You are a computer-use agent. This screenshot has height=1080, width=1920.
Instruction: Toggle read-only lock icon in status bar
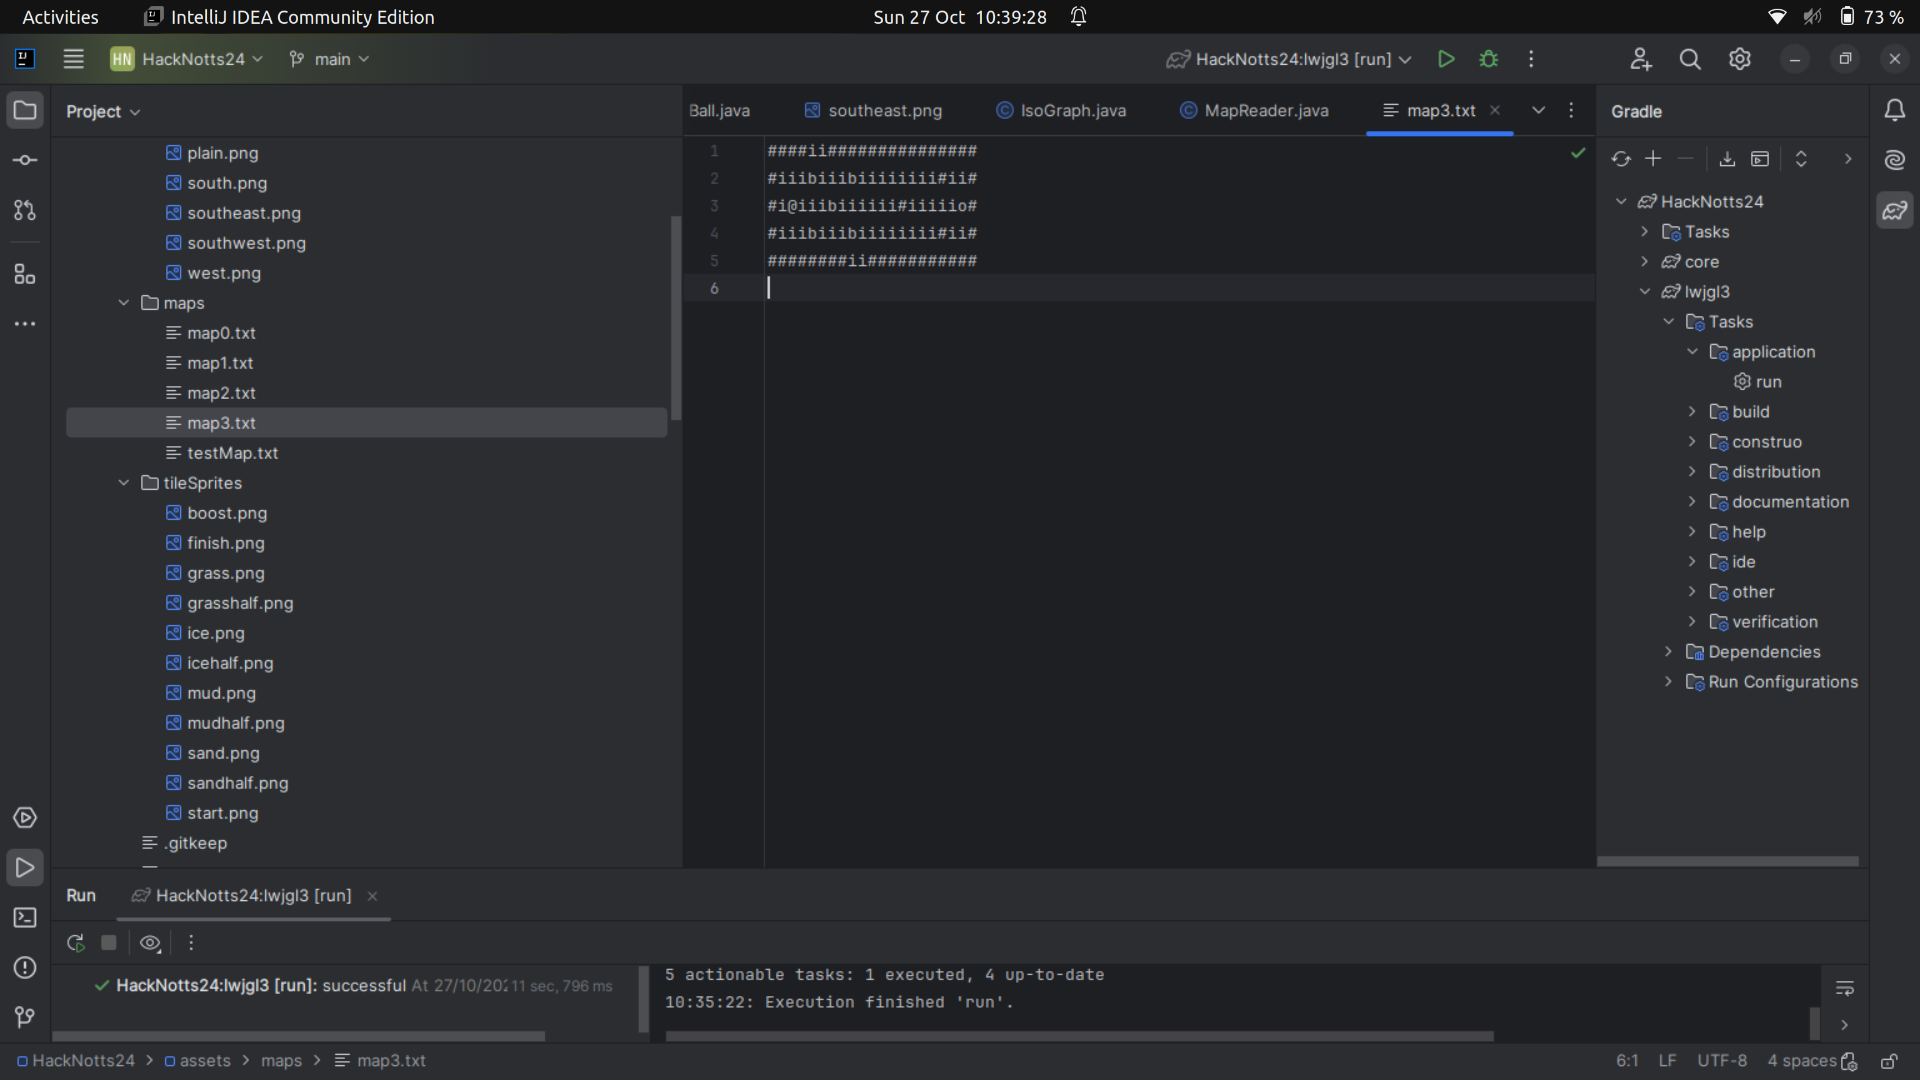[x=1889, y=1061]
